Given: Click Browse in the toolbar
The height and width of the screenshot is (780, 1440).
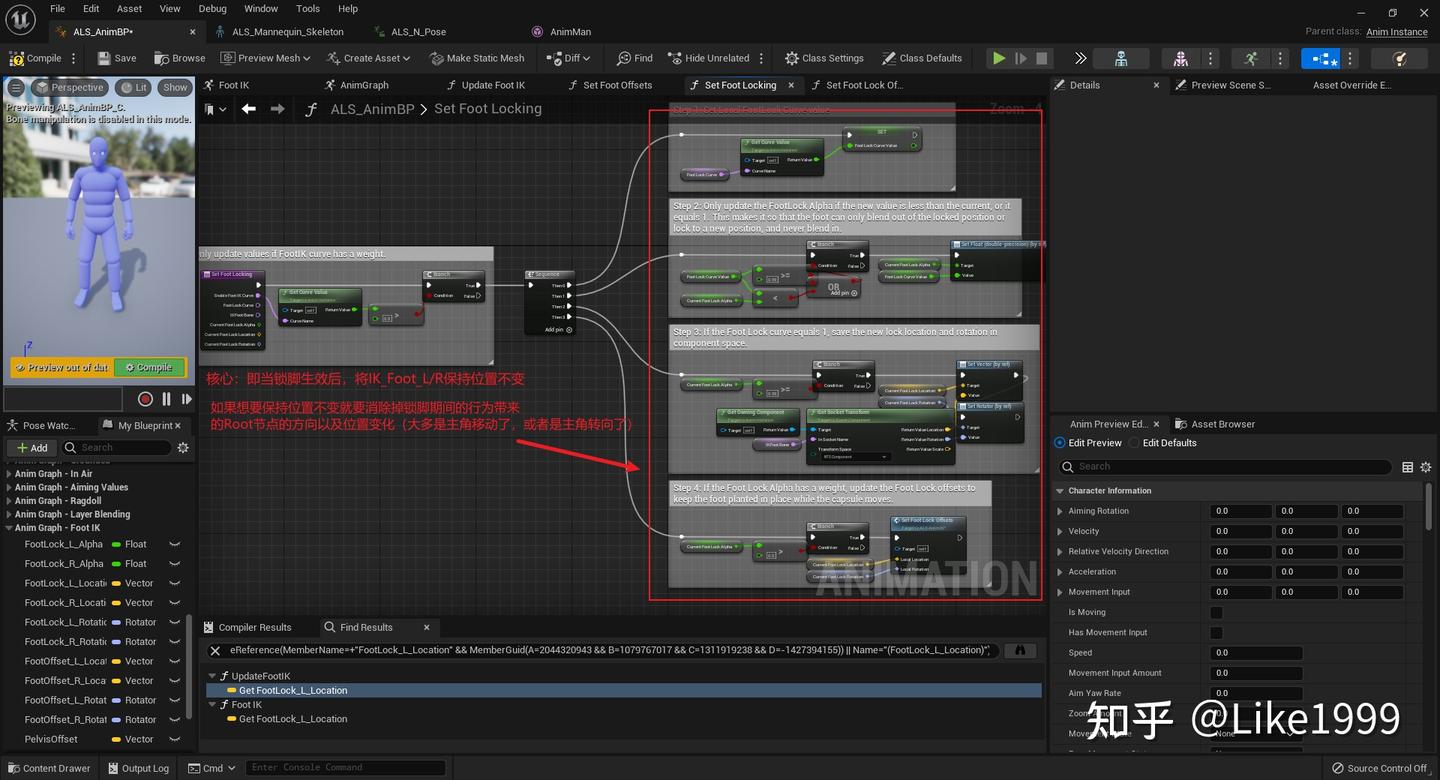Looking at the screenshot, I should 179,58.
